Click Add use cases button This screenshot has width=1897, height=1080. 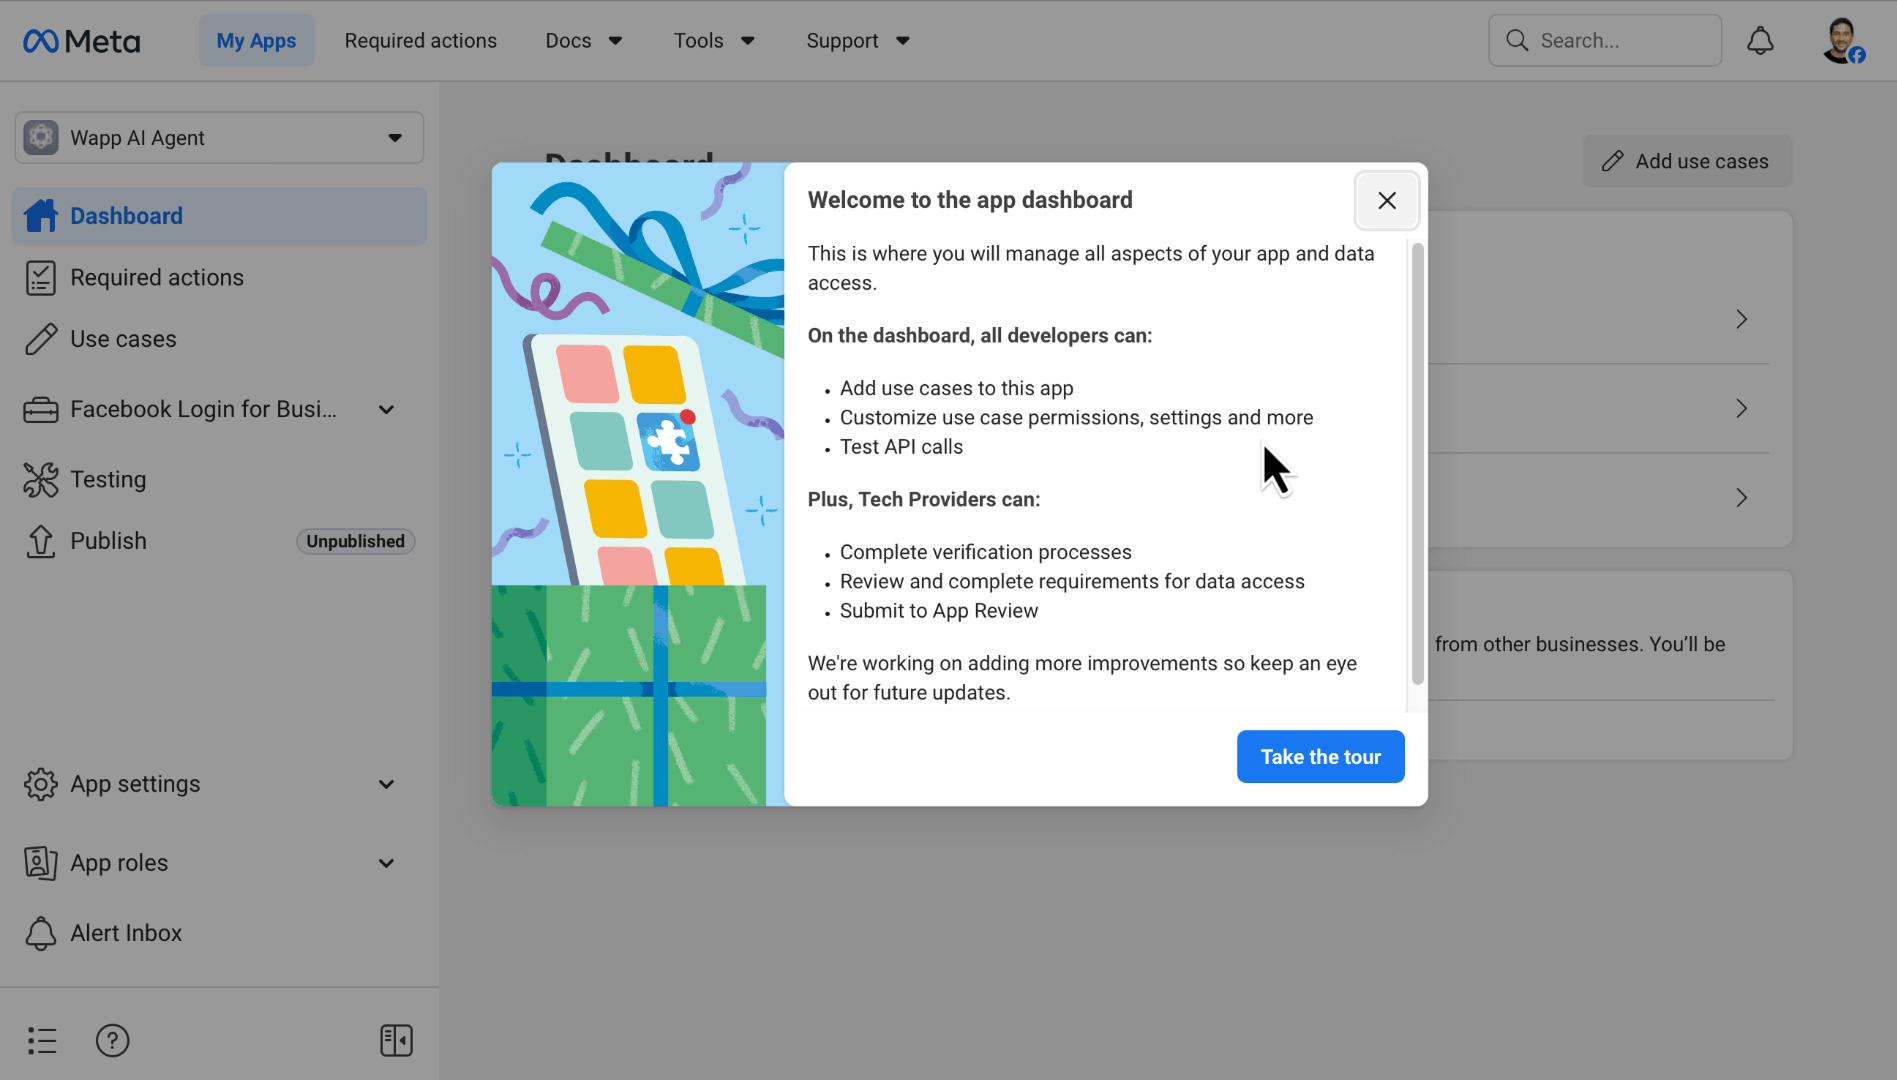coord(1687,161)
